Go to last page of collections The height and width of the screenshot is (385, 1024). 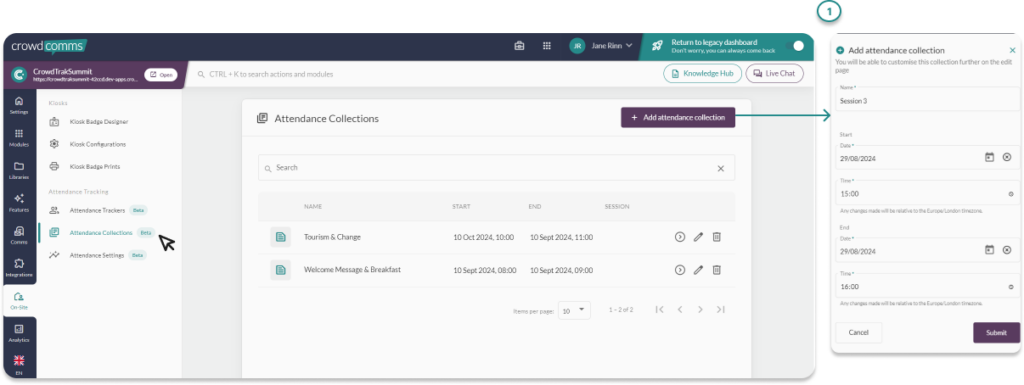pos(720,310)
